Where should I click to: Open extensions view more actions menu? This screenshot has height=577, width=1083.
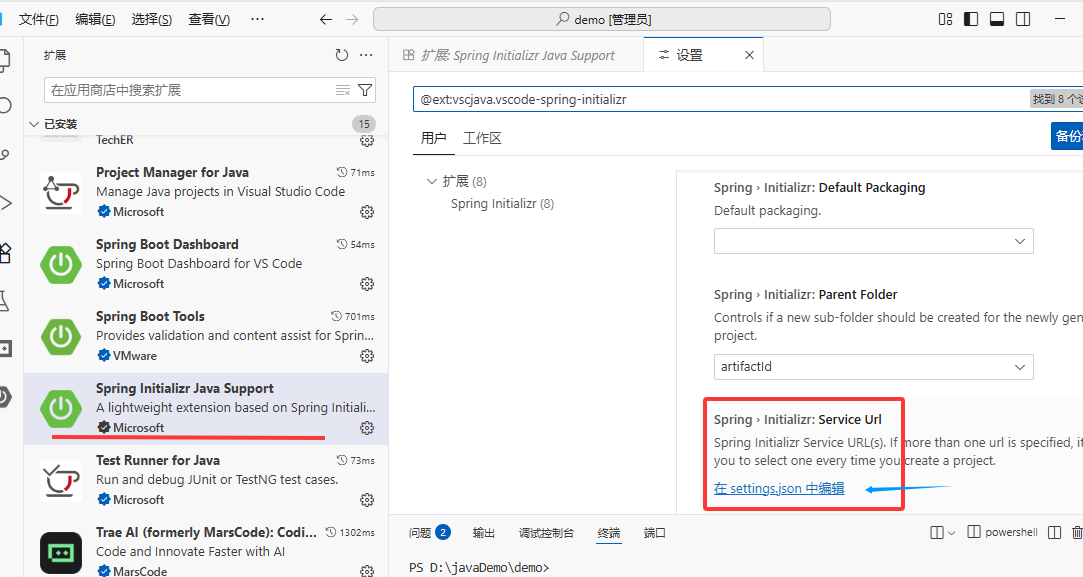(x=367, y=55)
